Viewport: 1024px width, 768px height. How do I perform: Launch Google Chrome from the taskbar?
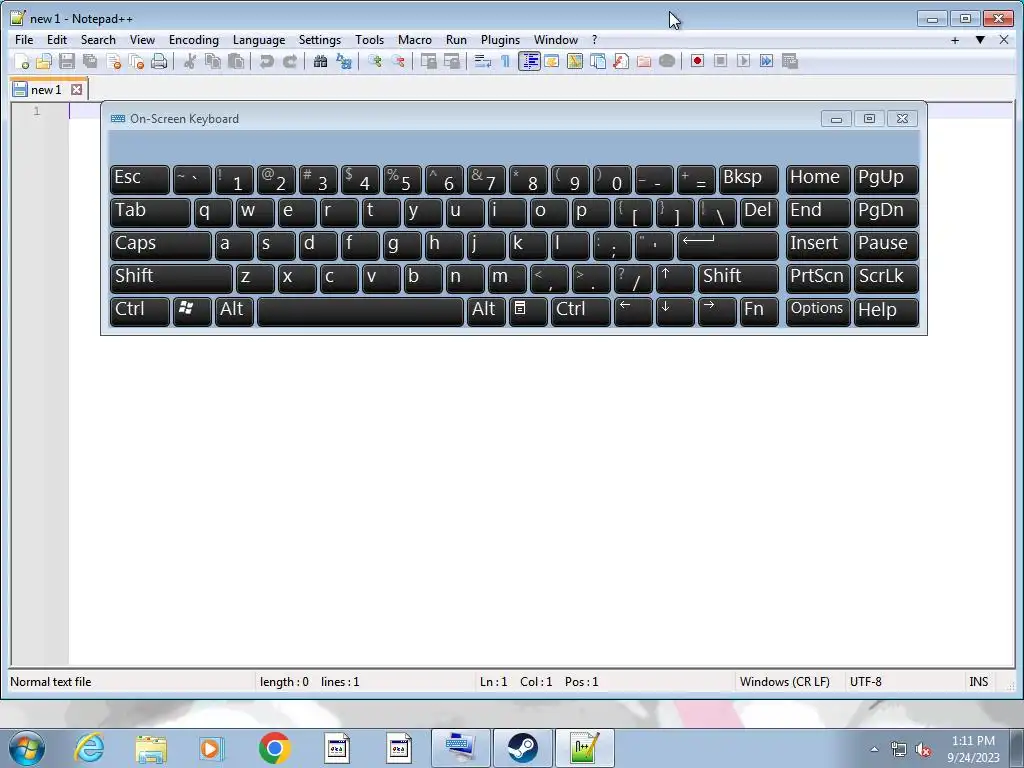[274, 748]
